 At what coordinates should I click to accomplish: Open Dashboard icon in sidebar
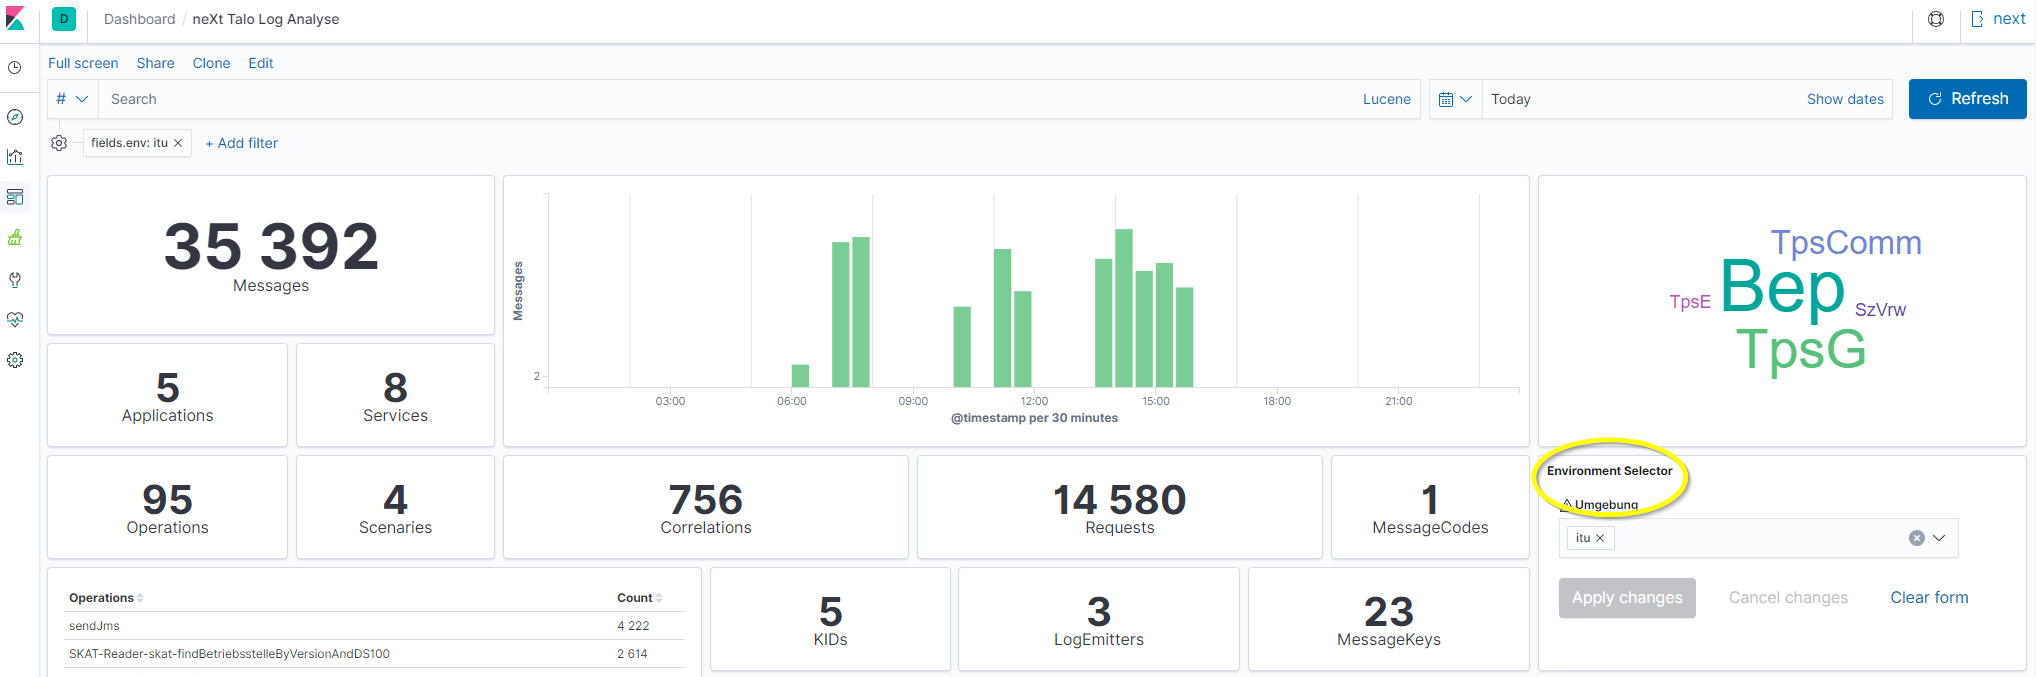(15, 197)
